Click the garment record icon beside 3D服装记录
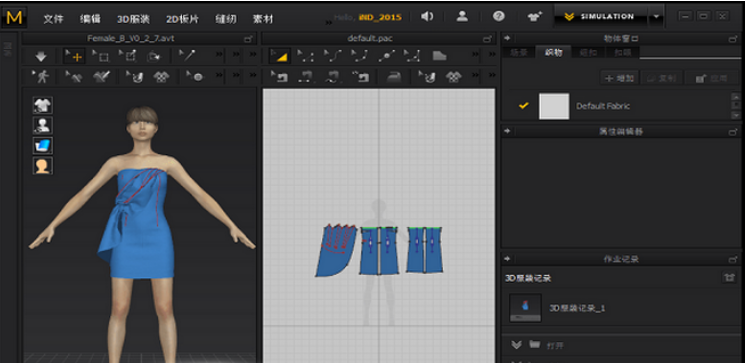This screenshot has height=363, width=745. (729, 278)
